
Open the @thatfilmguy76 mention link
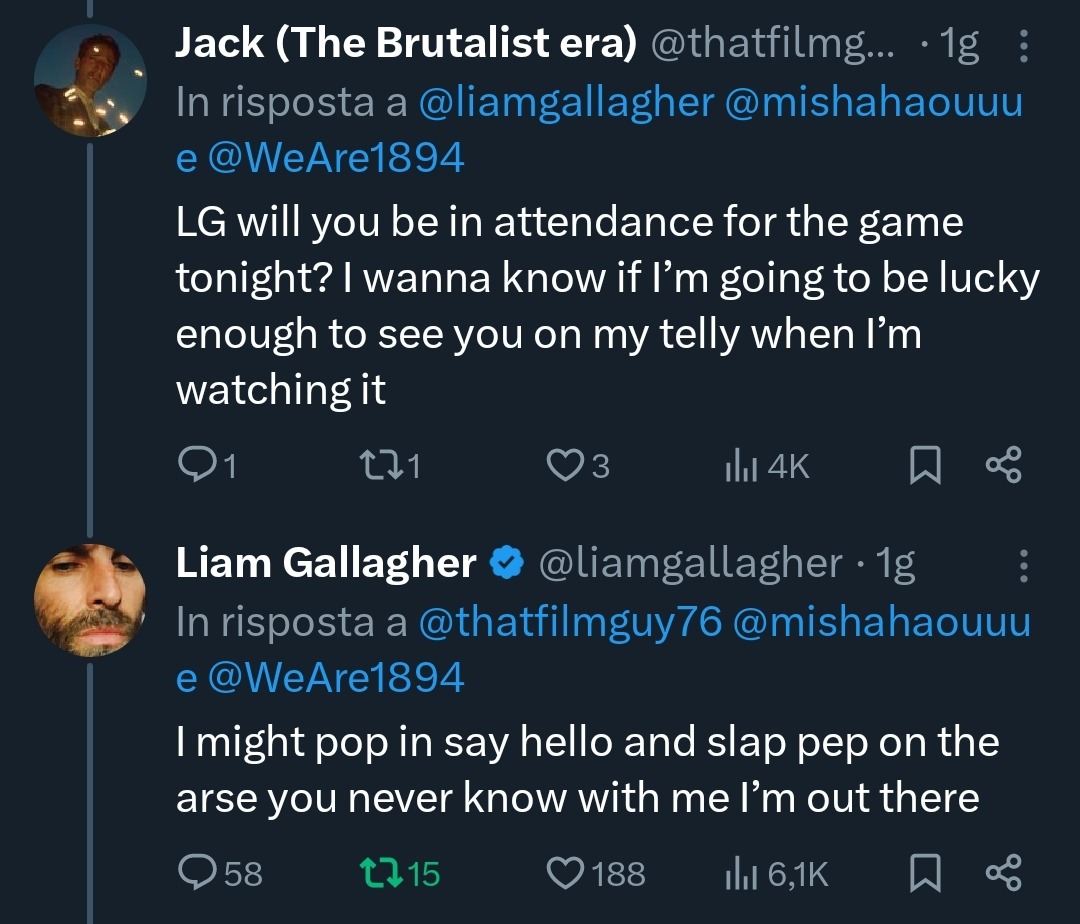(x=570, y=622)
